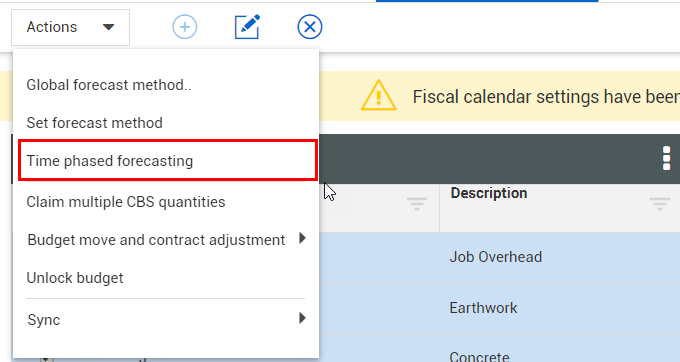Click the circled plus add icon

[185, 27]
